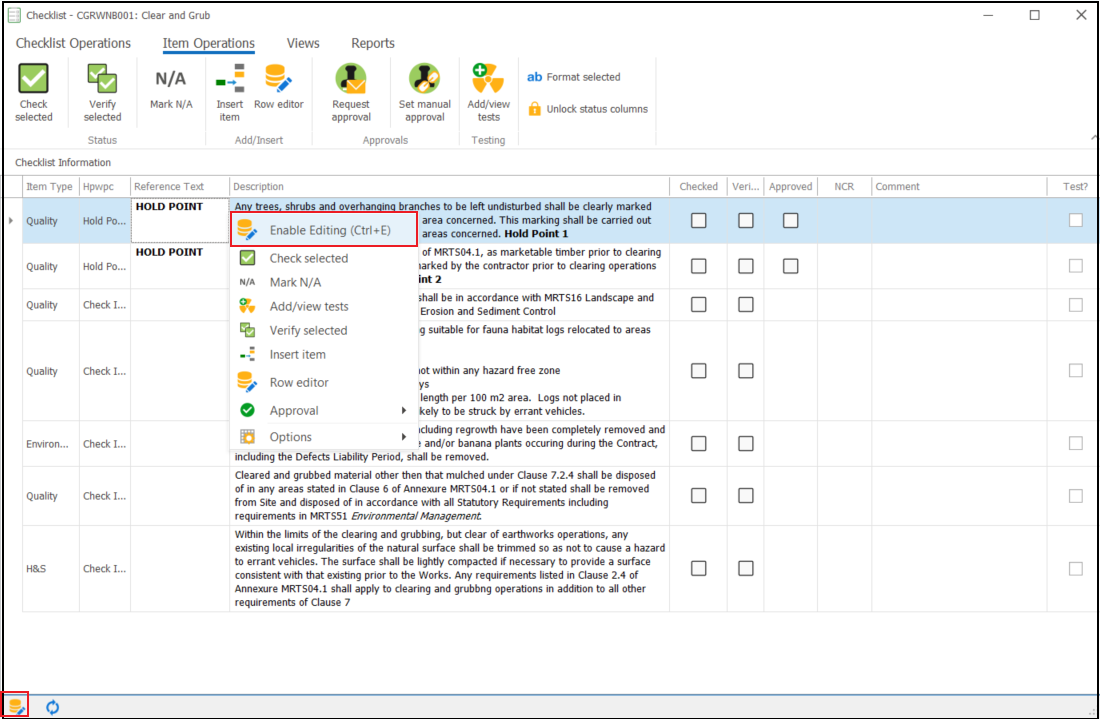Click the Unlock status columns padlock

[x=535, y=109]
